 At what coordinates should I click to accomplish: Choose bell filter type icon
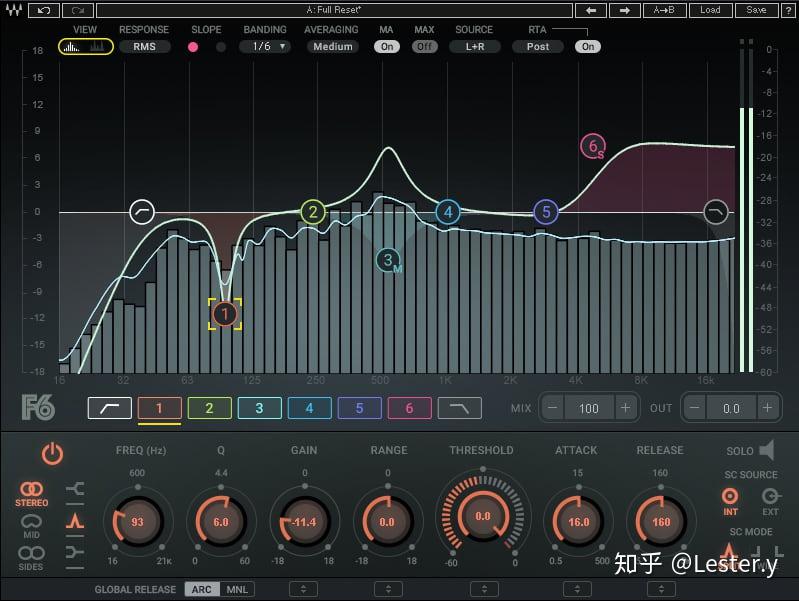coord(75,520)
